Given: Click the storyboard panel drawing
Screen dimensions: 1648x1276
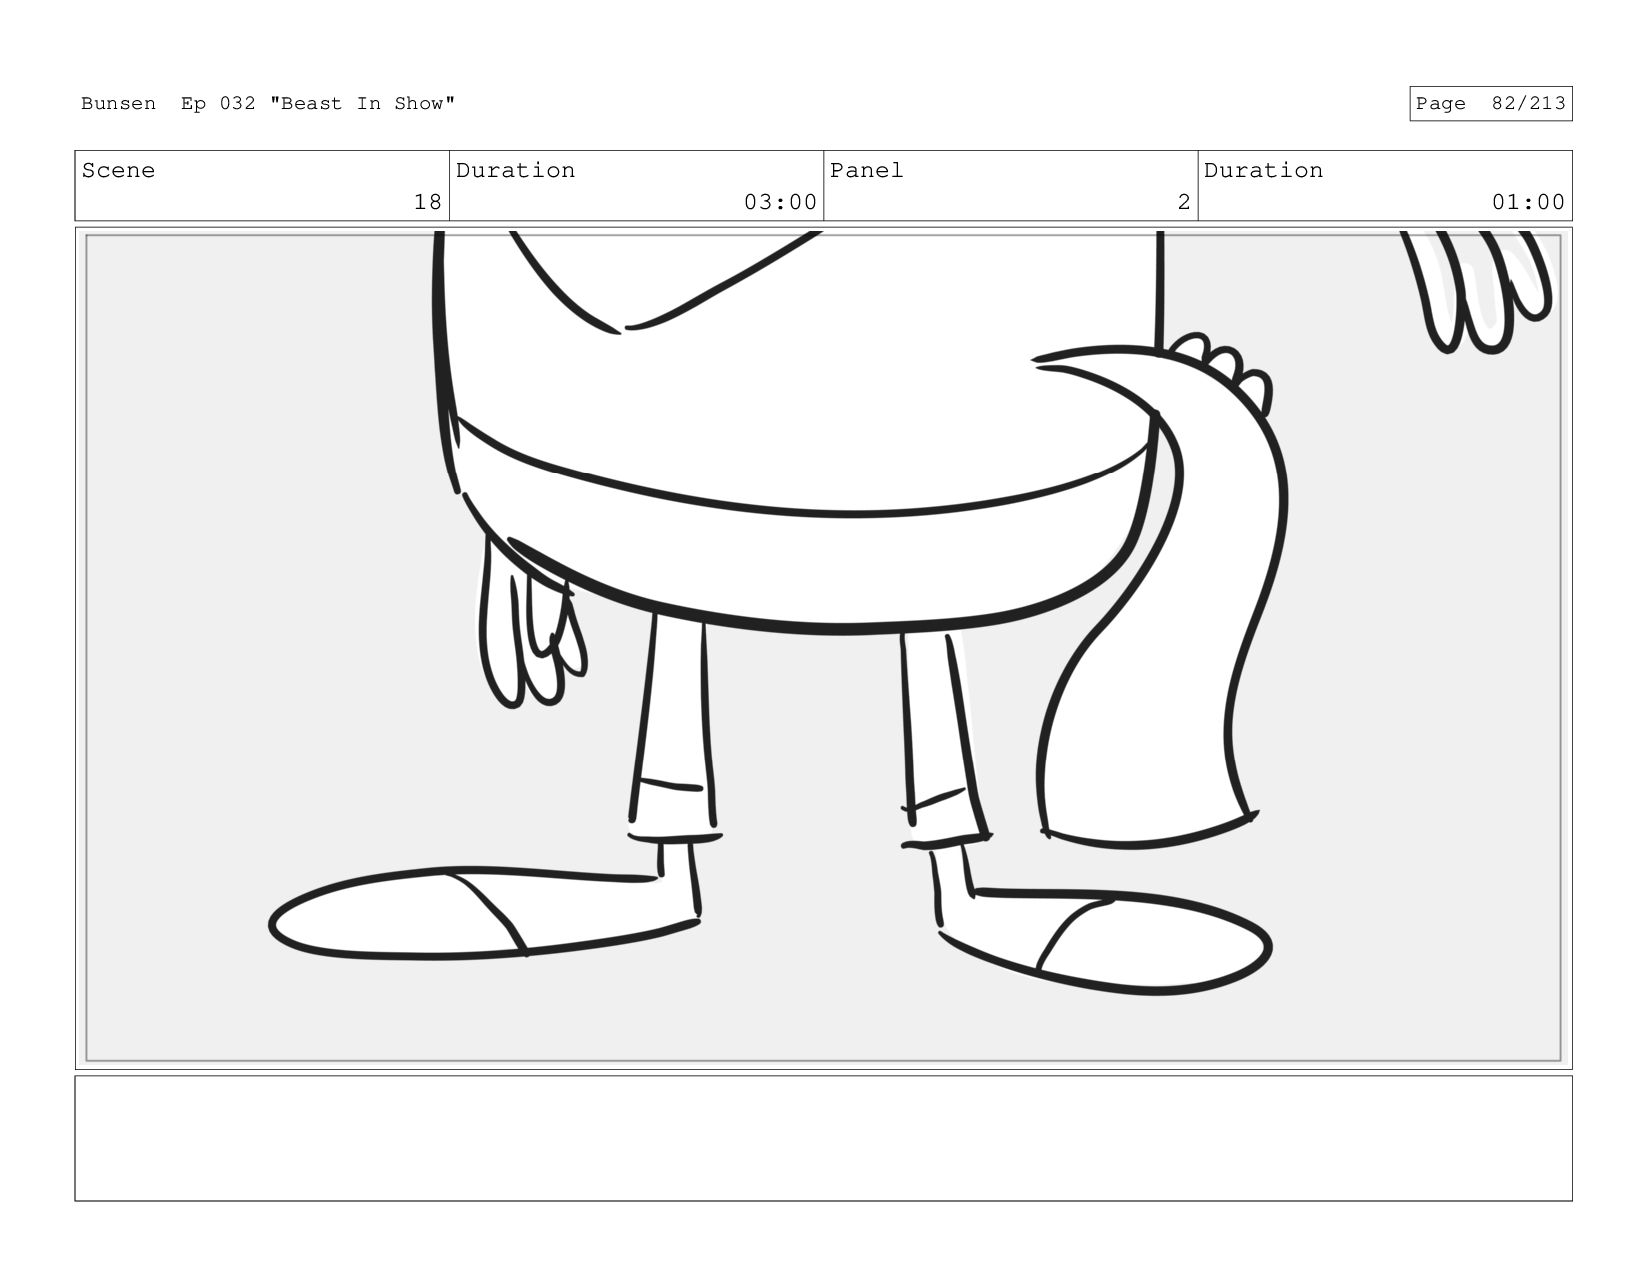Looking at the screenshot, I should (823, 648).
